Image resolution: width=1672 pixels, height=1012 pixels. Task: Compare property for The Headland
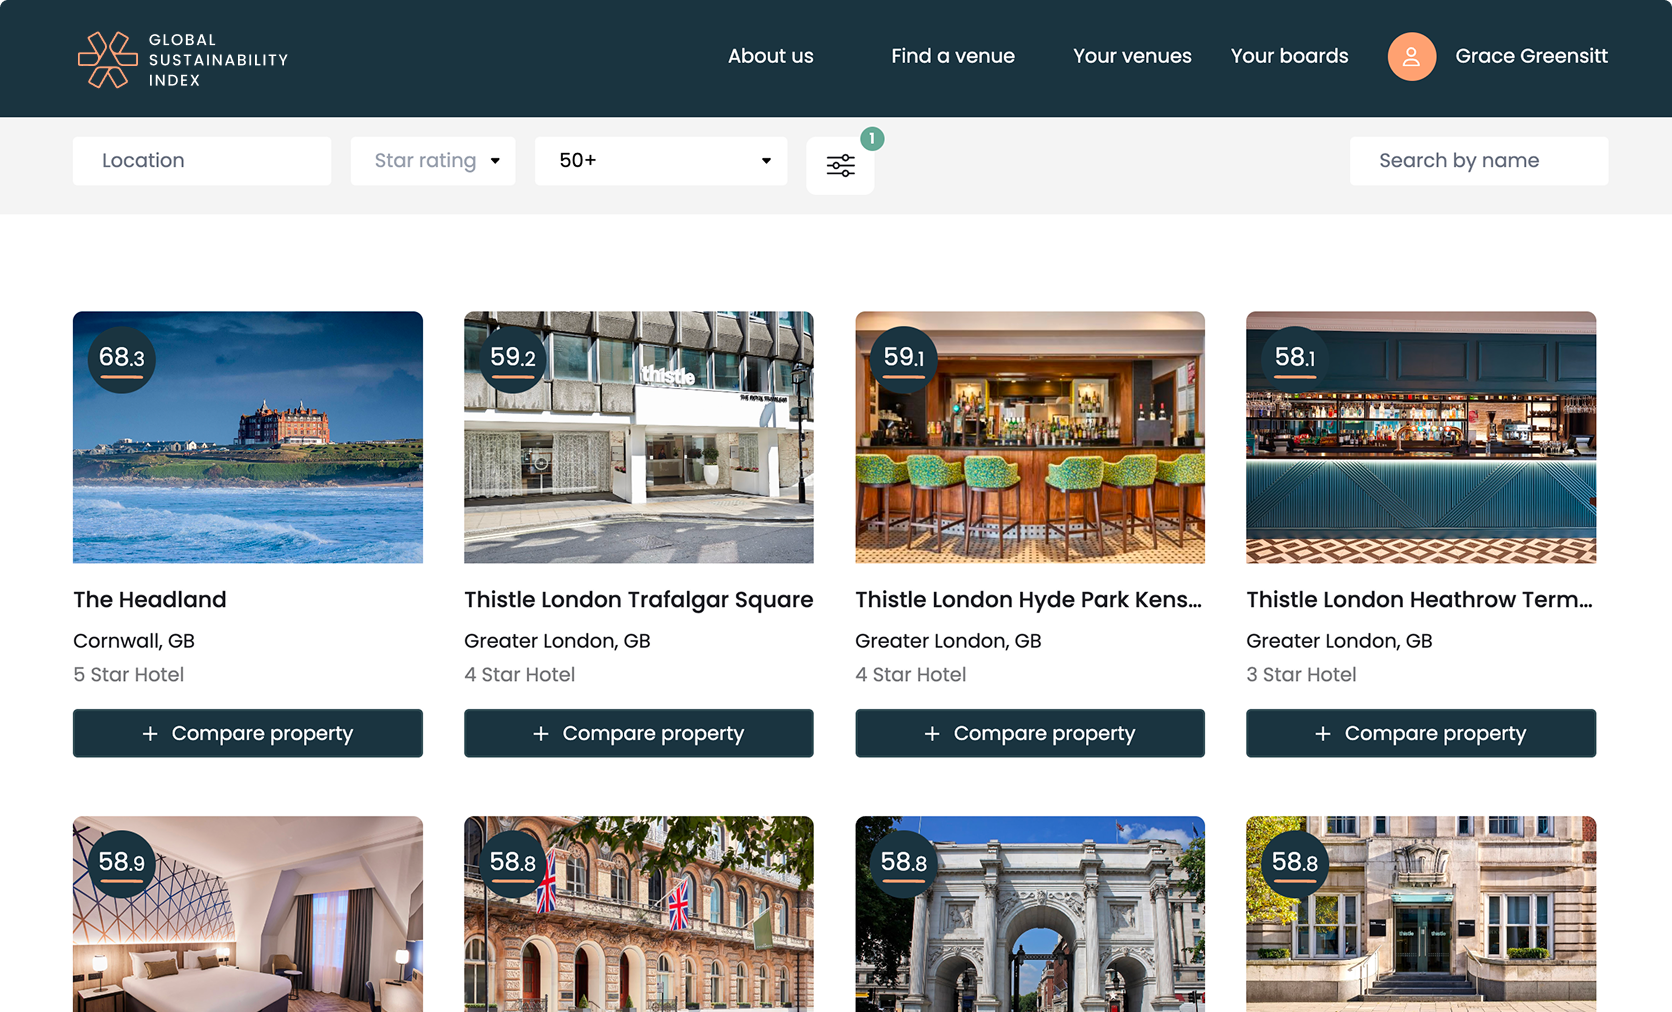tap(248, 733)
